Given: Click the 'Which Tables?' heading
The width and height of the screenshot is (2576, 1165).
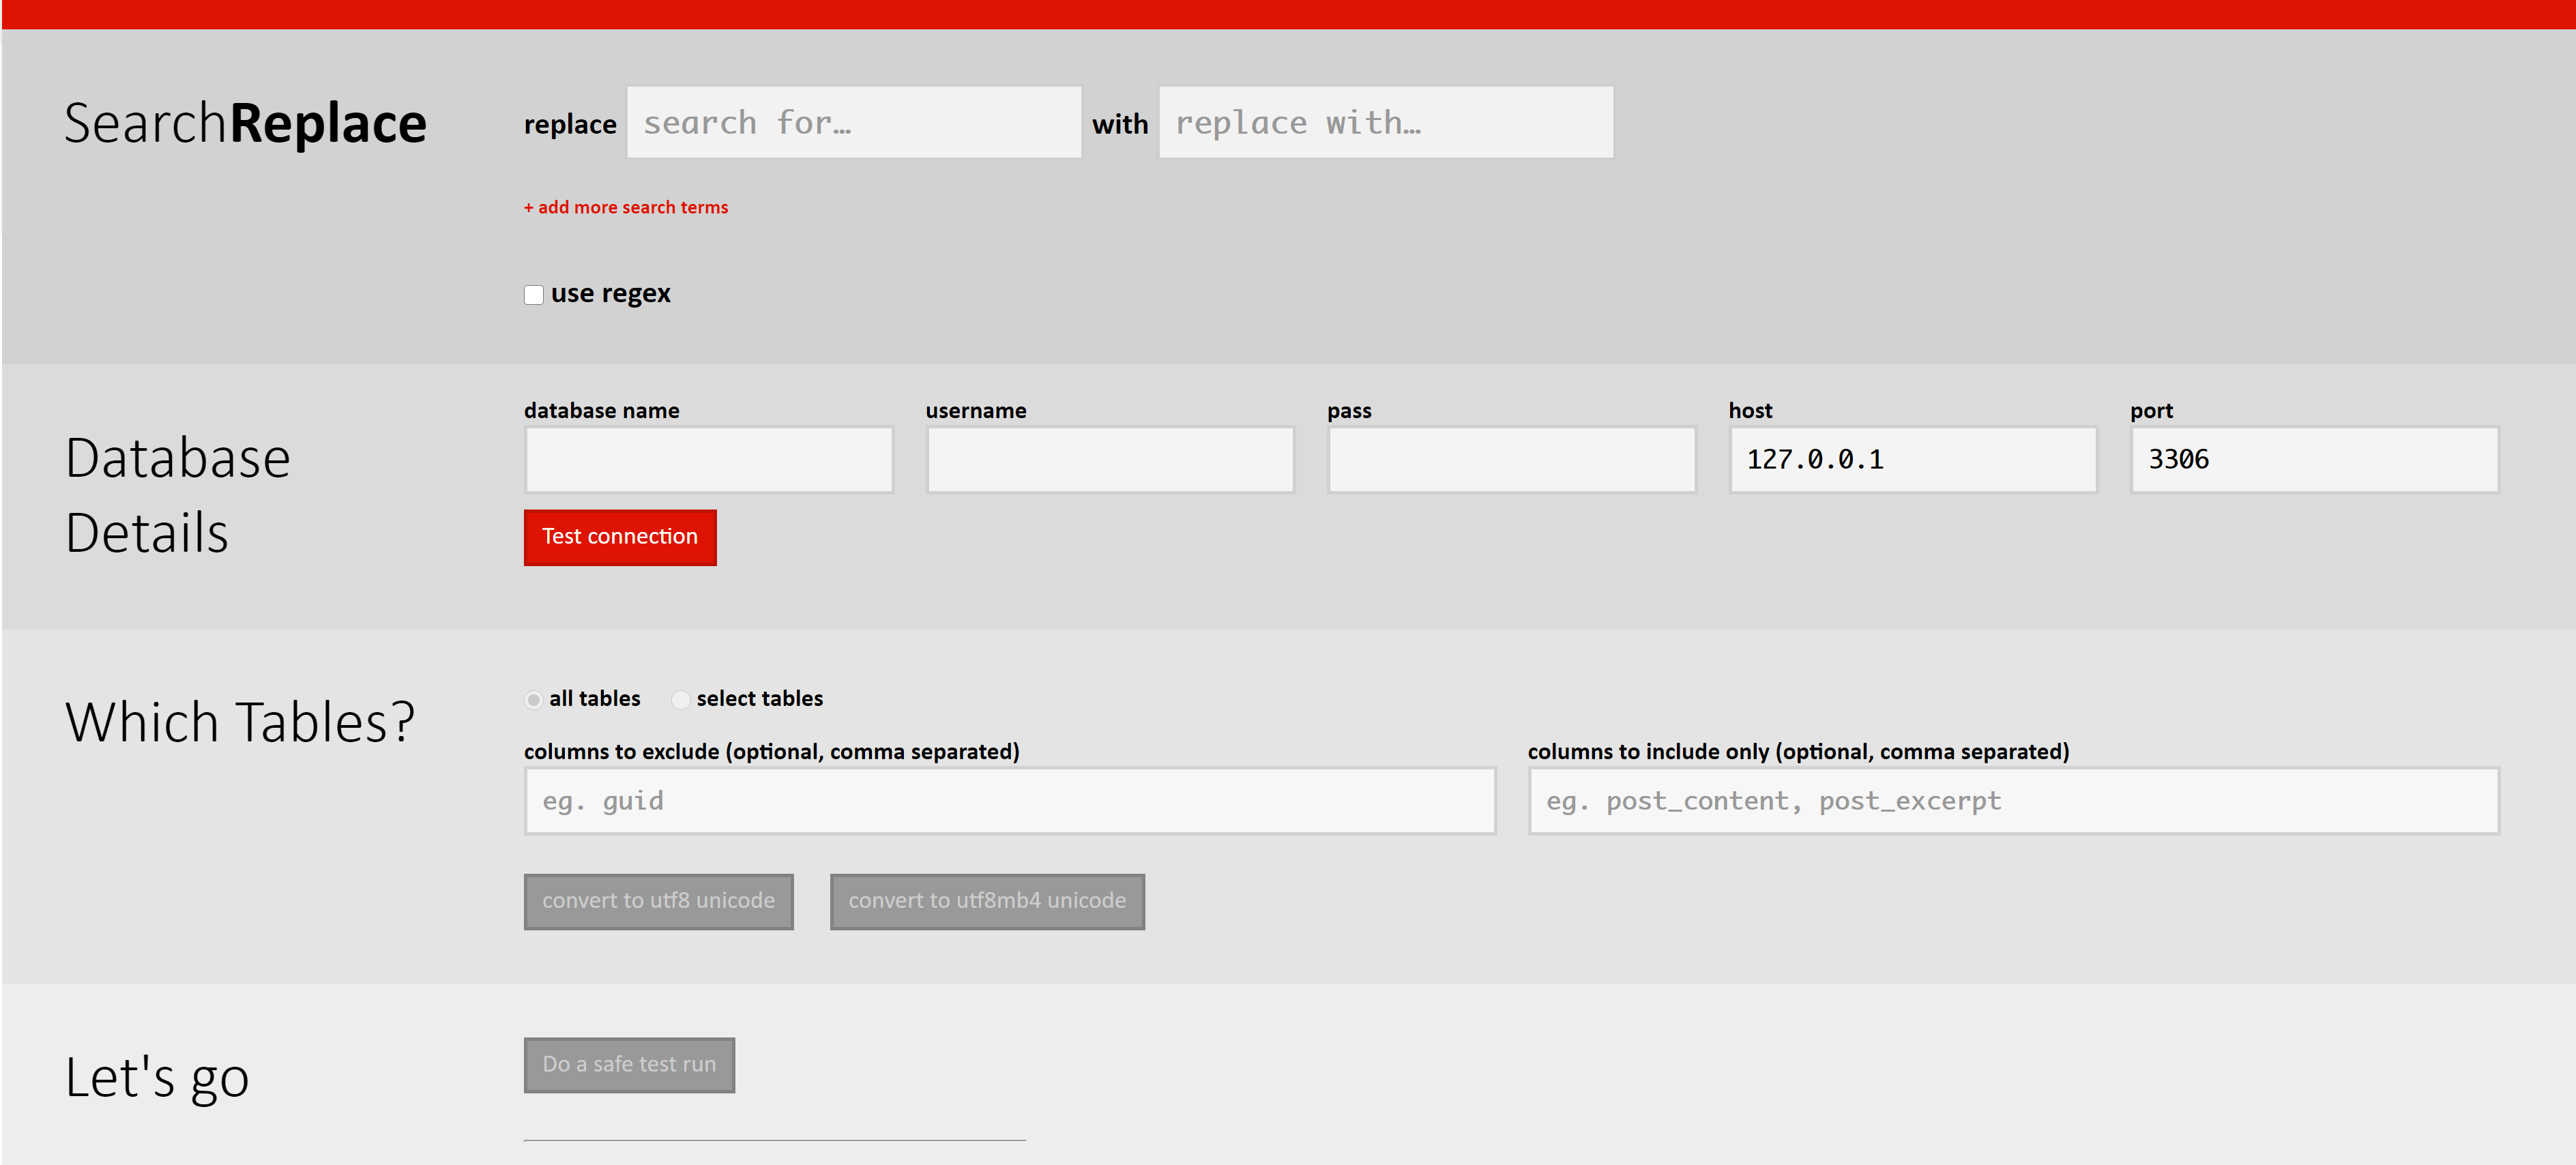Looking at the screenshot, I should 240,721.
